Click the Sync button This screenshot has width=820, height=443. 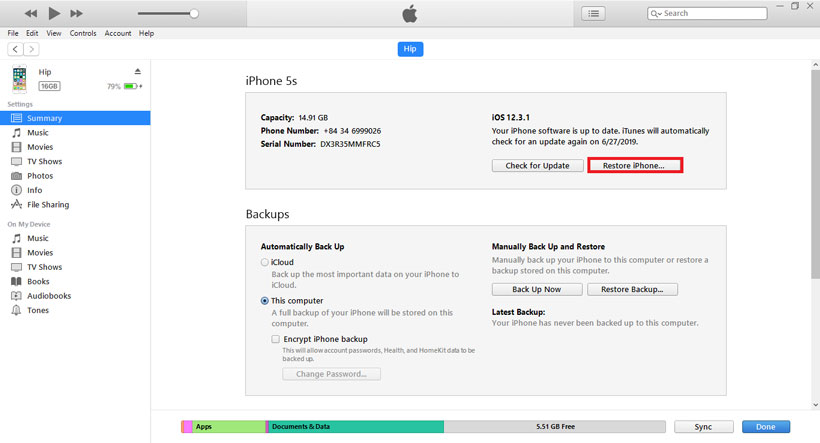point(703,427)
